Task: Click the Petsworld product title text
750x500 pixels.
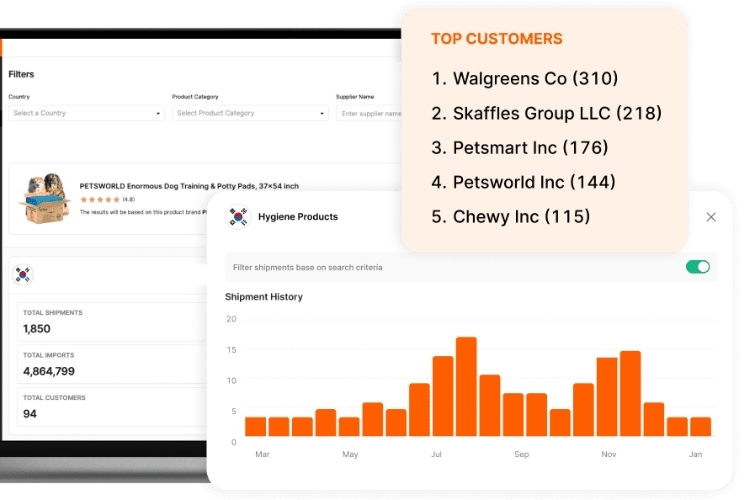Action: point(189,186)
